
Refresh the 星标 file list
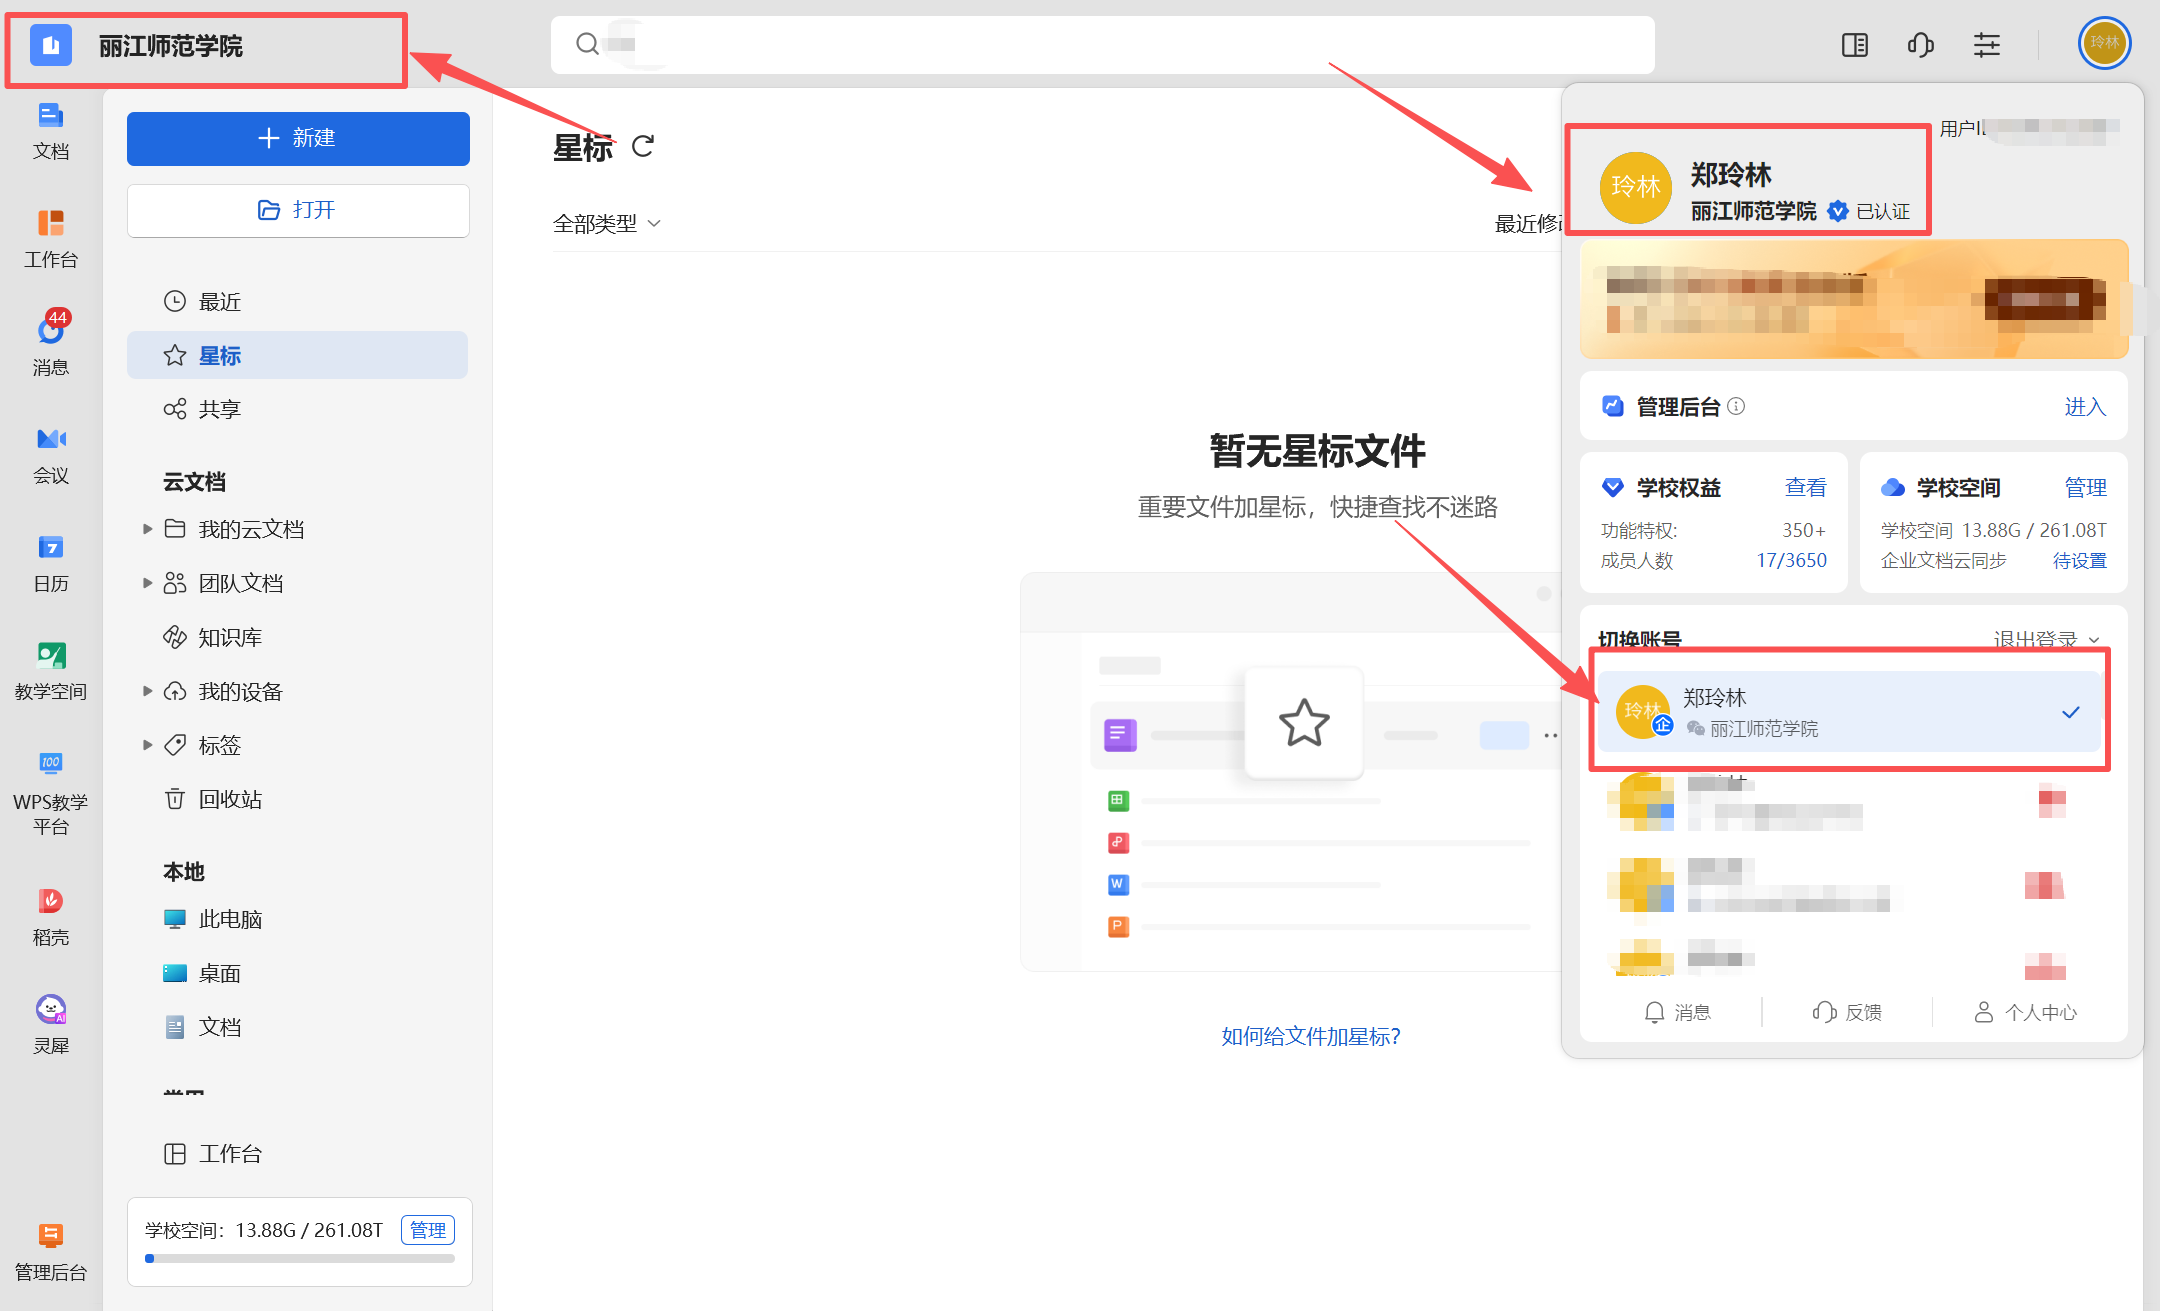pyautogui.click(x=643, y=147)
